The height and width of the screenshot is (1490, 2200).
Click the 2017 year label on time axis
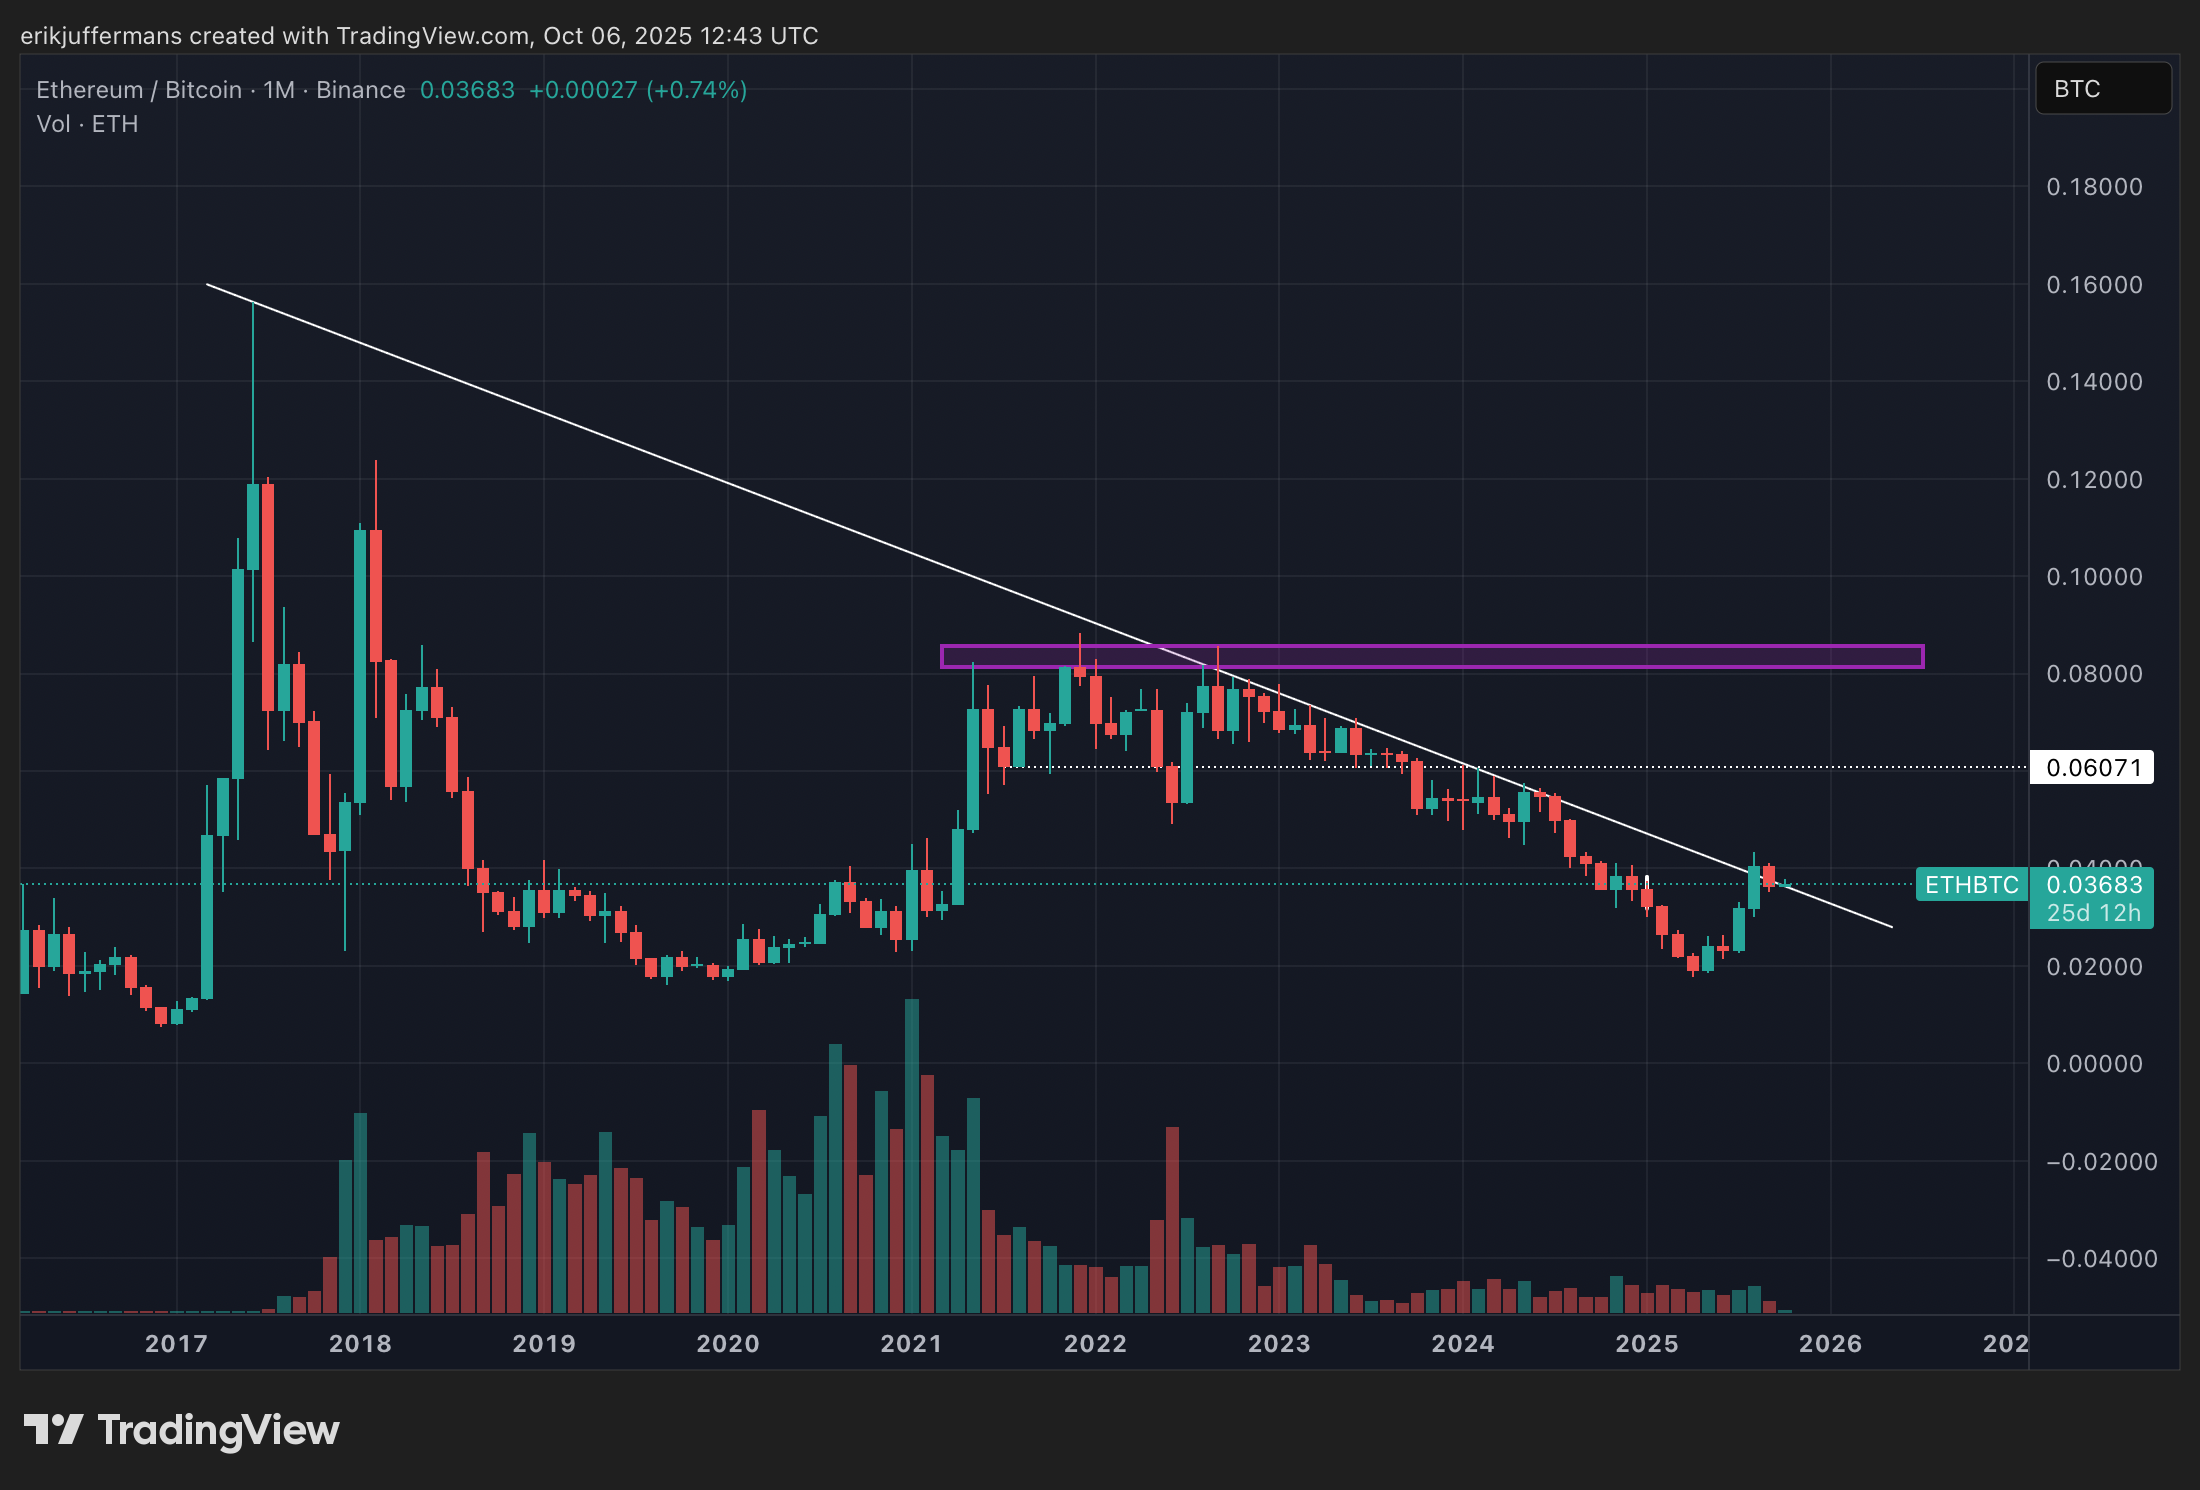point(176,1343)
